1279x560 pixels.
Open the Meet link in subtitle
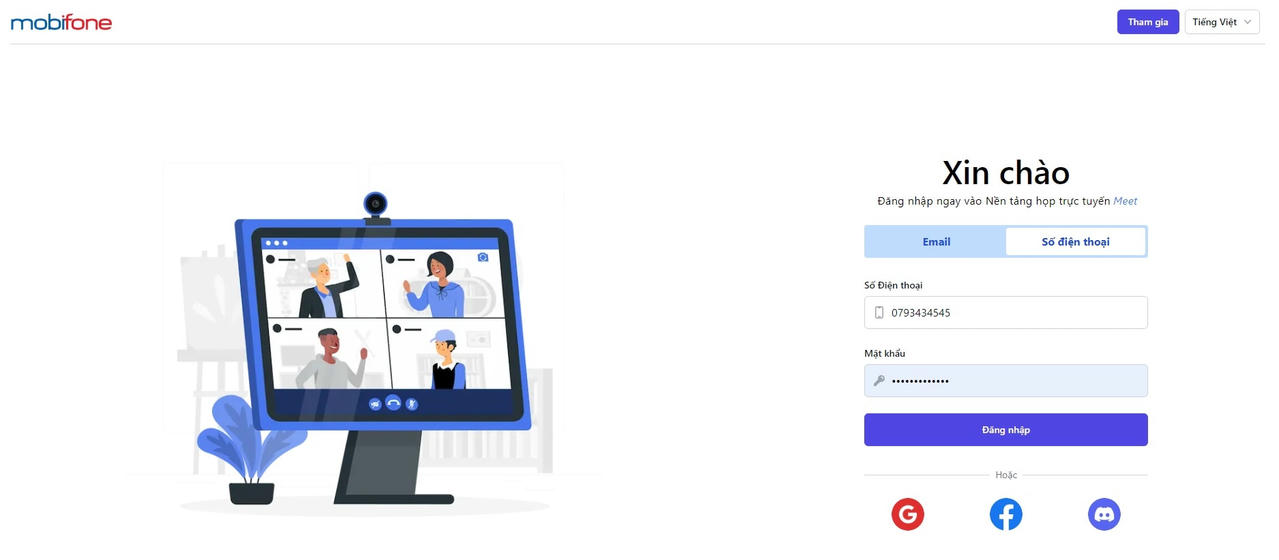click(1125, 201)
